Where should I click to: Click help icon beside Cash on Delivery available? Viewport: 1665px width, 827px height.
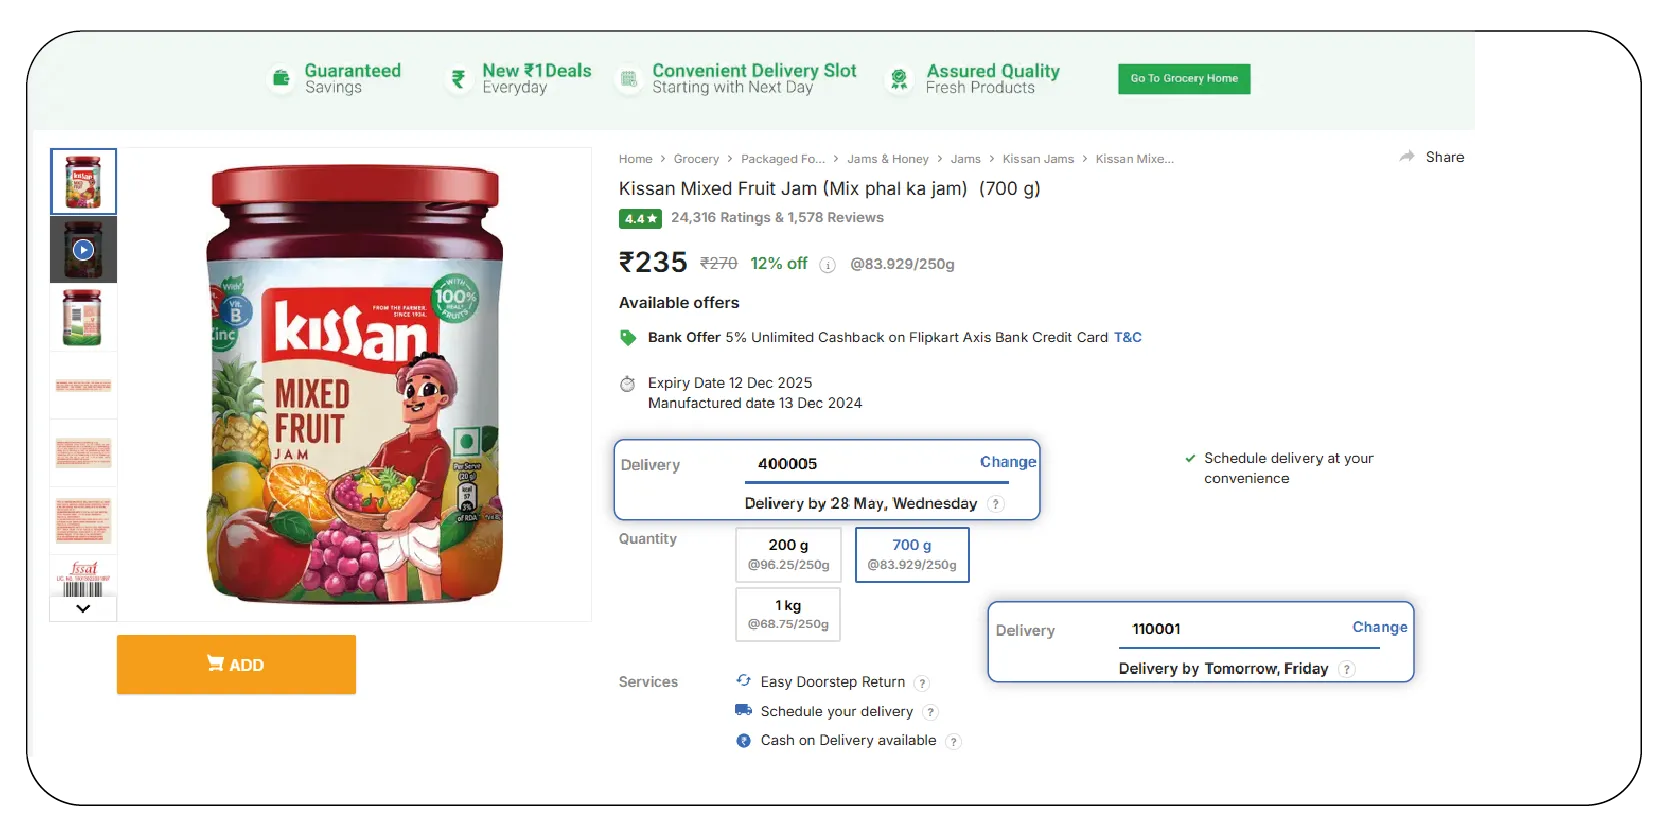point(954,741)
